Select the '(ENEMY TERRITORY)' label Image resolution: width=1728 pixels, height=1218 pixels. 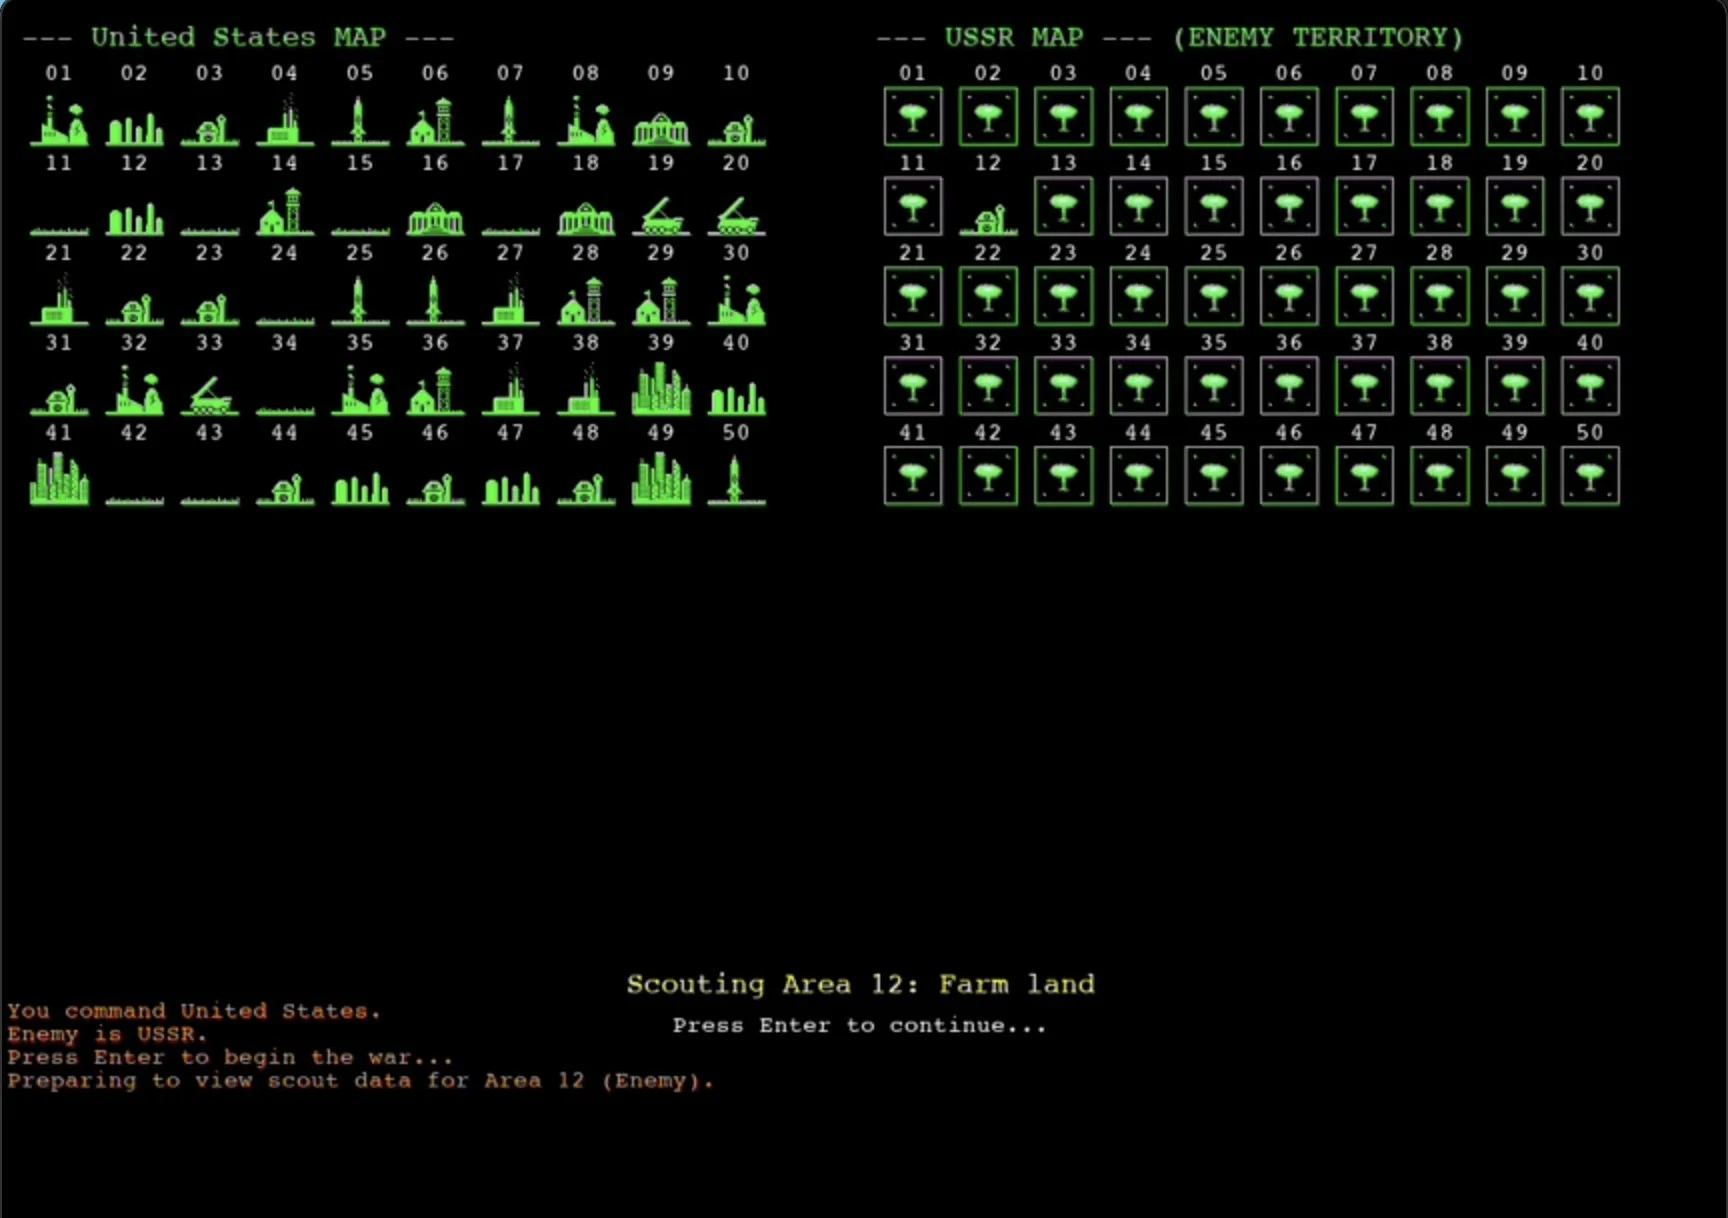[x=1318, y=38]
